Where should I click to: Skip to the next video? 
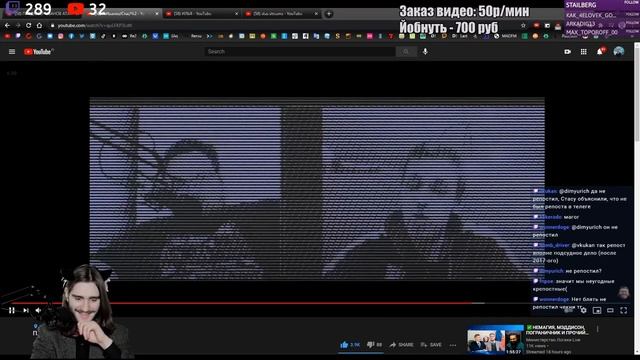tap(26, 311)
